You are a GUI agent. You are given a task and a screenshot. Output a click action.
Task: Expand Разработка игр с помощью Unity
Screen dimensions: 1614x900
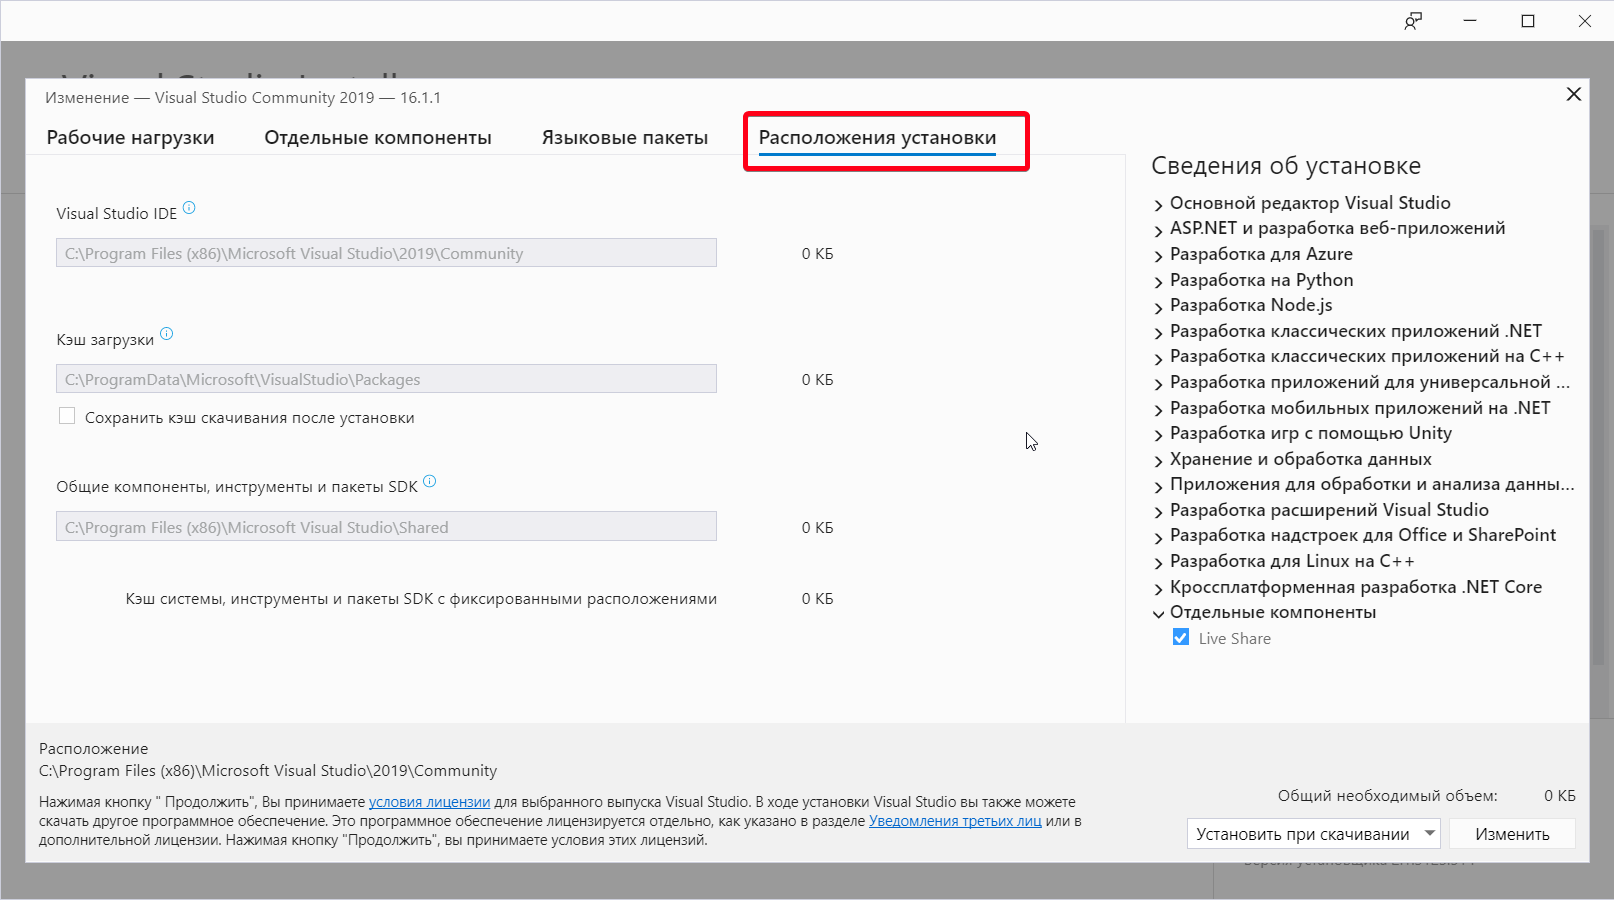pyautogui.click(x=1159, y=435)
